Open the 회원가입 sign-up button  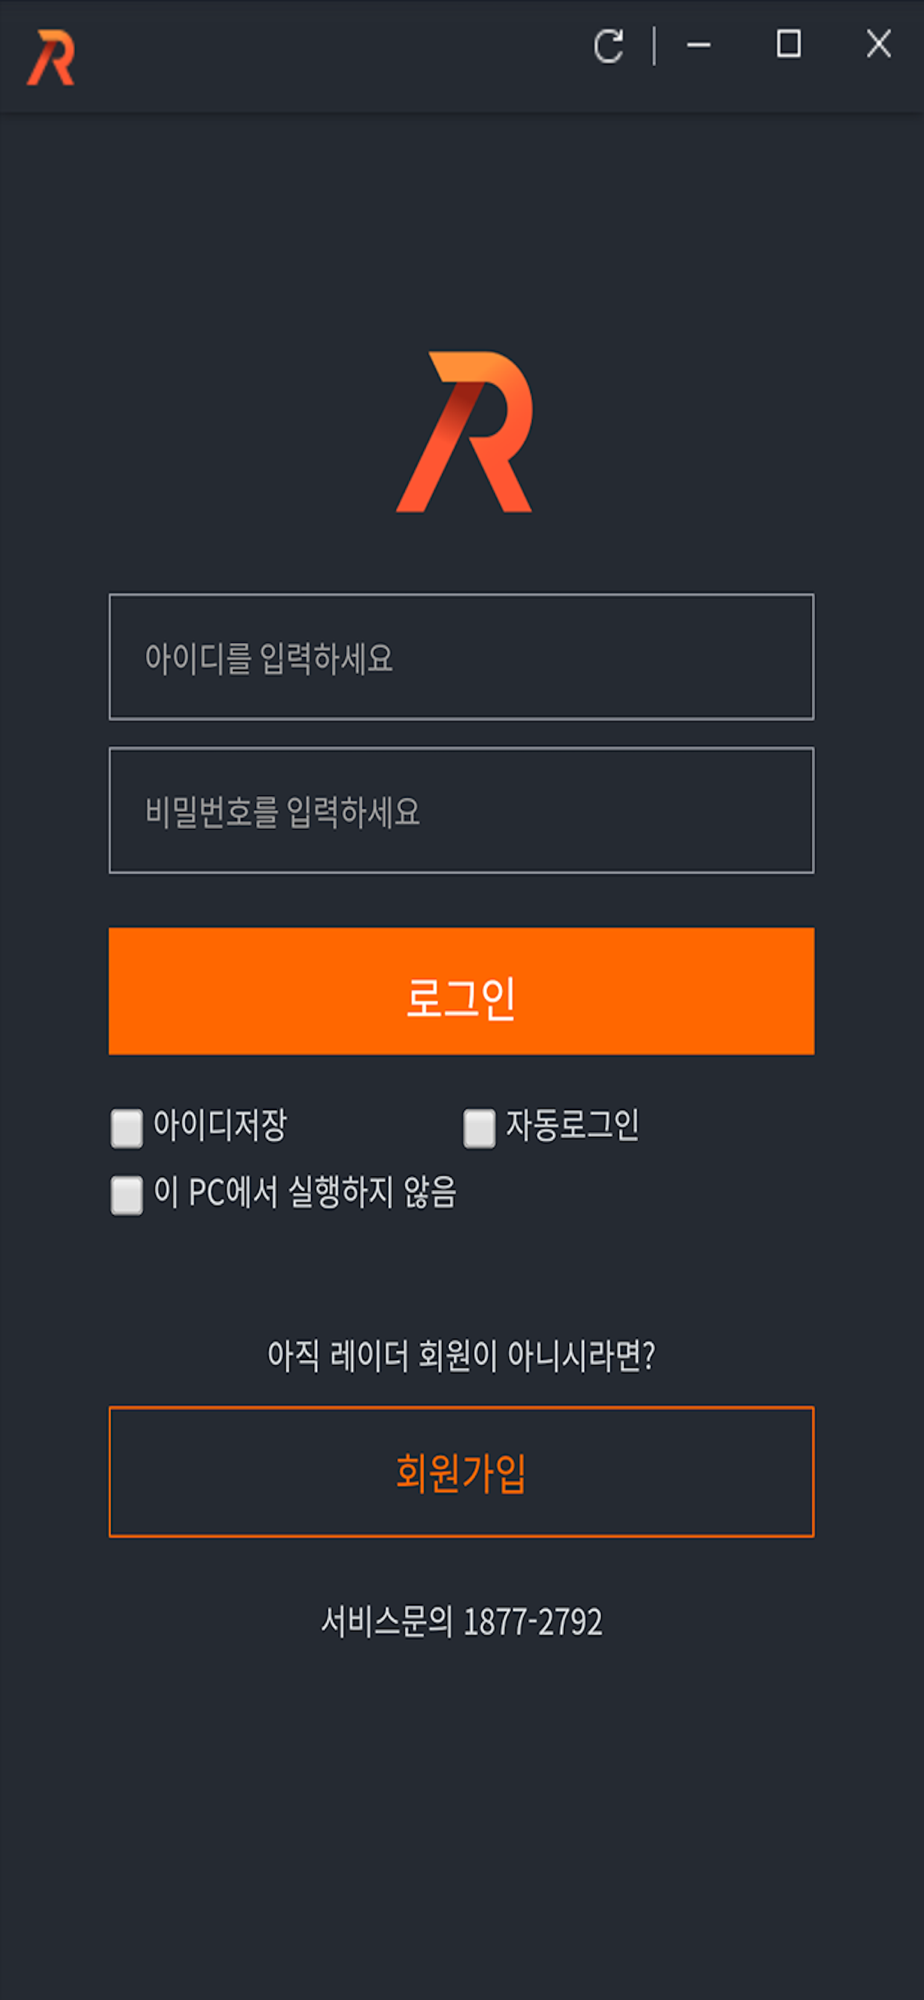tap(461, 1471)
